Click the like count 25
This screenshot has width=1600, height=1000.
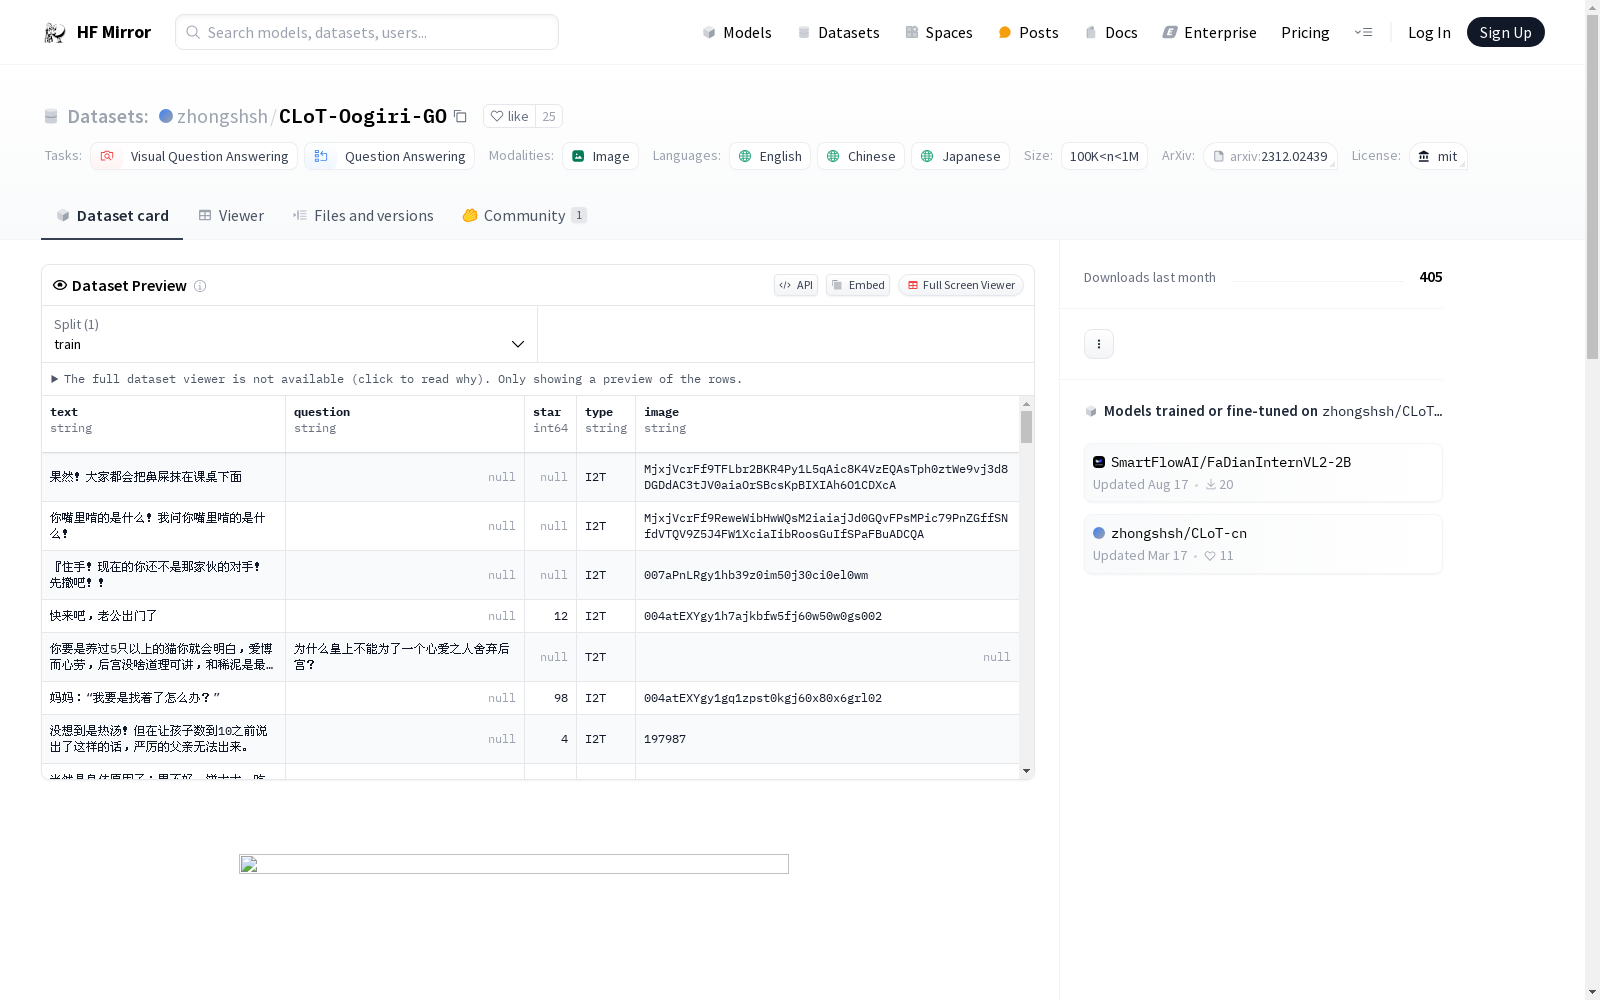(x=549, y=116)
